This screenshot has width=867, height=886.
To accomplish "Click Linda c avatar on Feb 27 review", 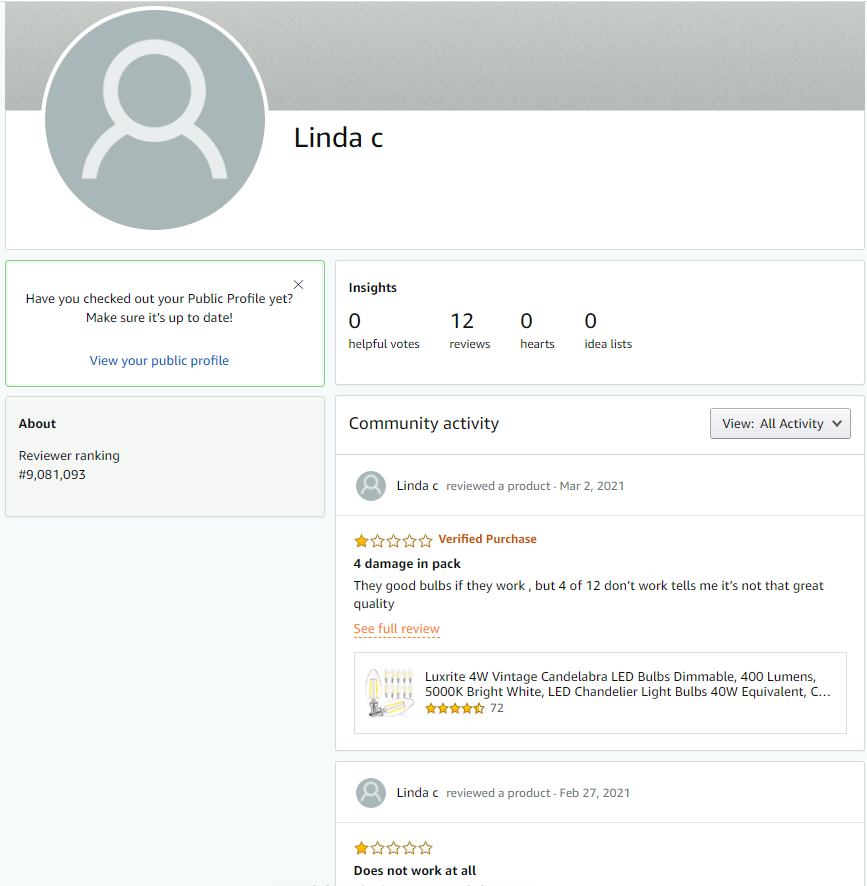I will pos(371,793).
